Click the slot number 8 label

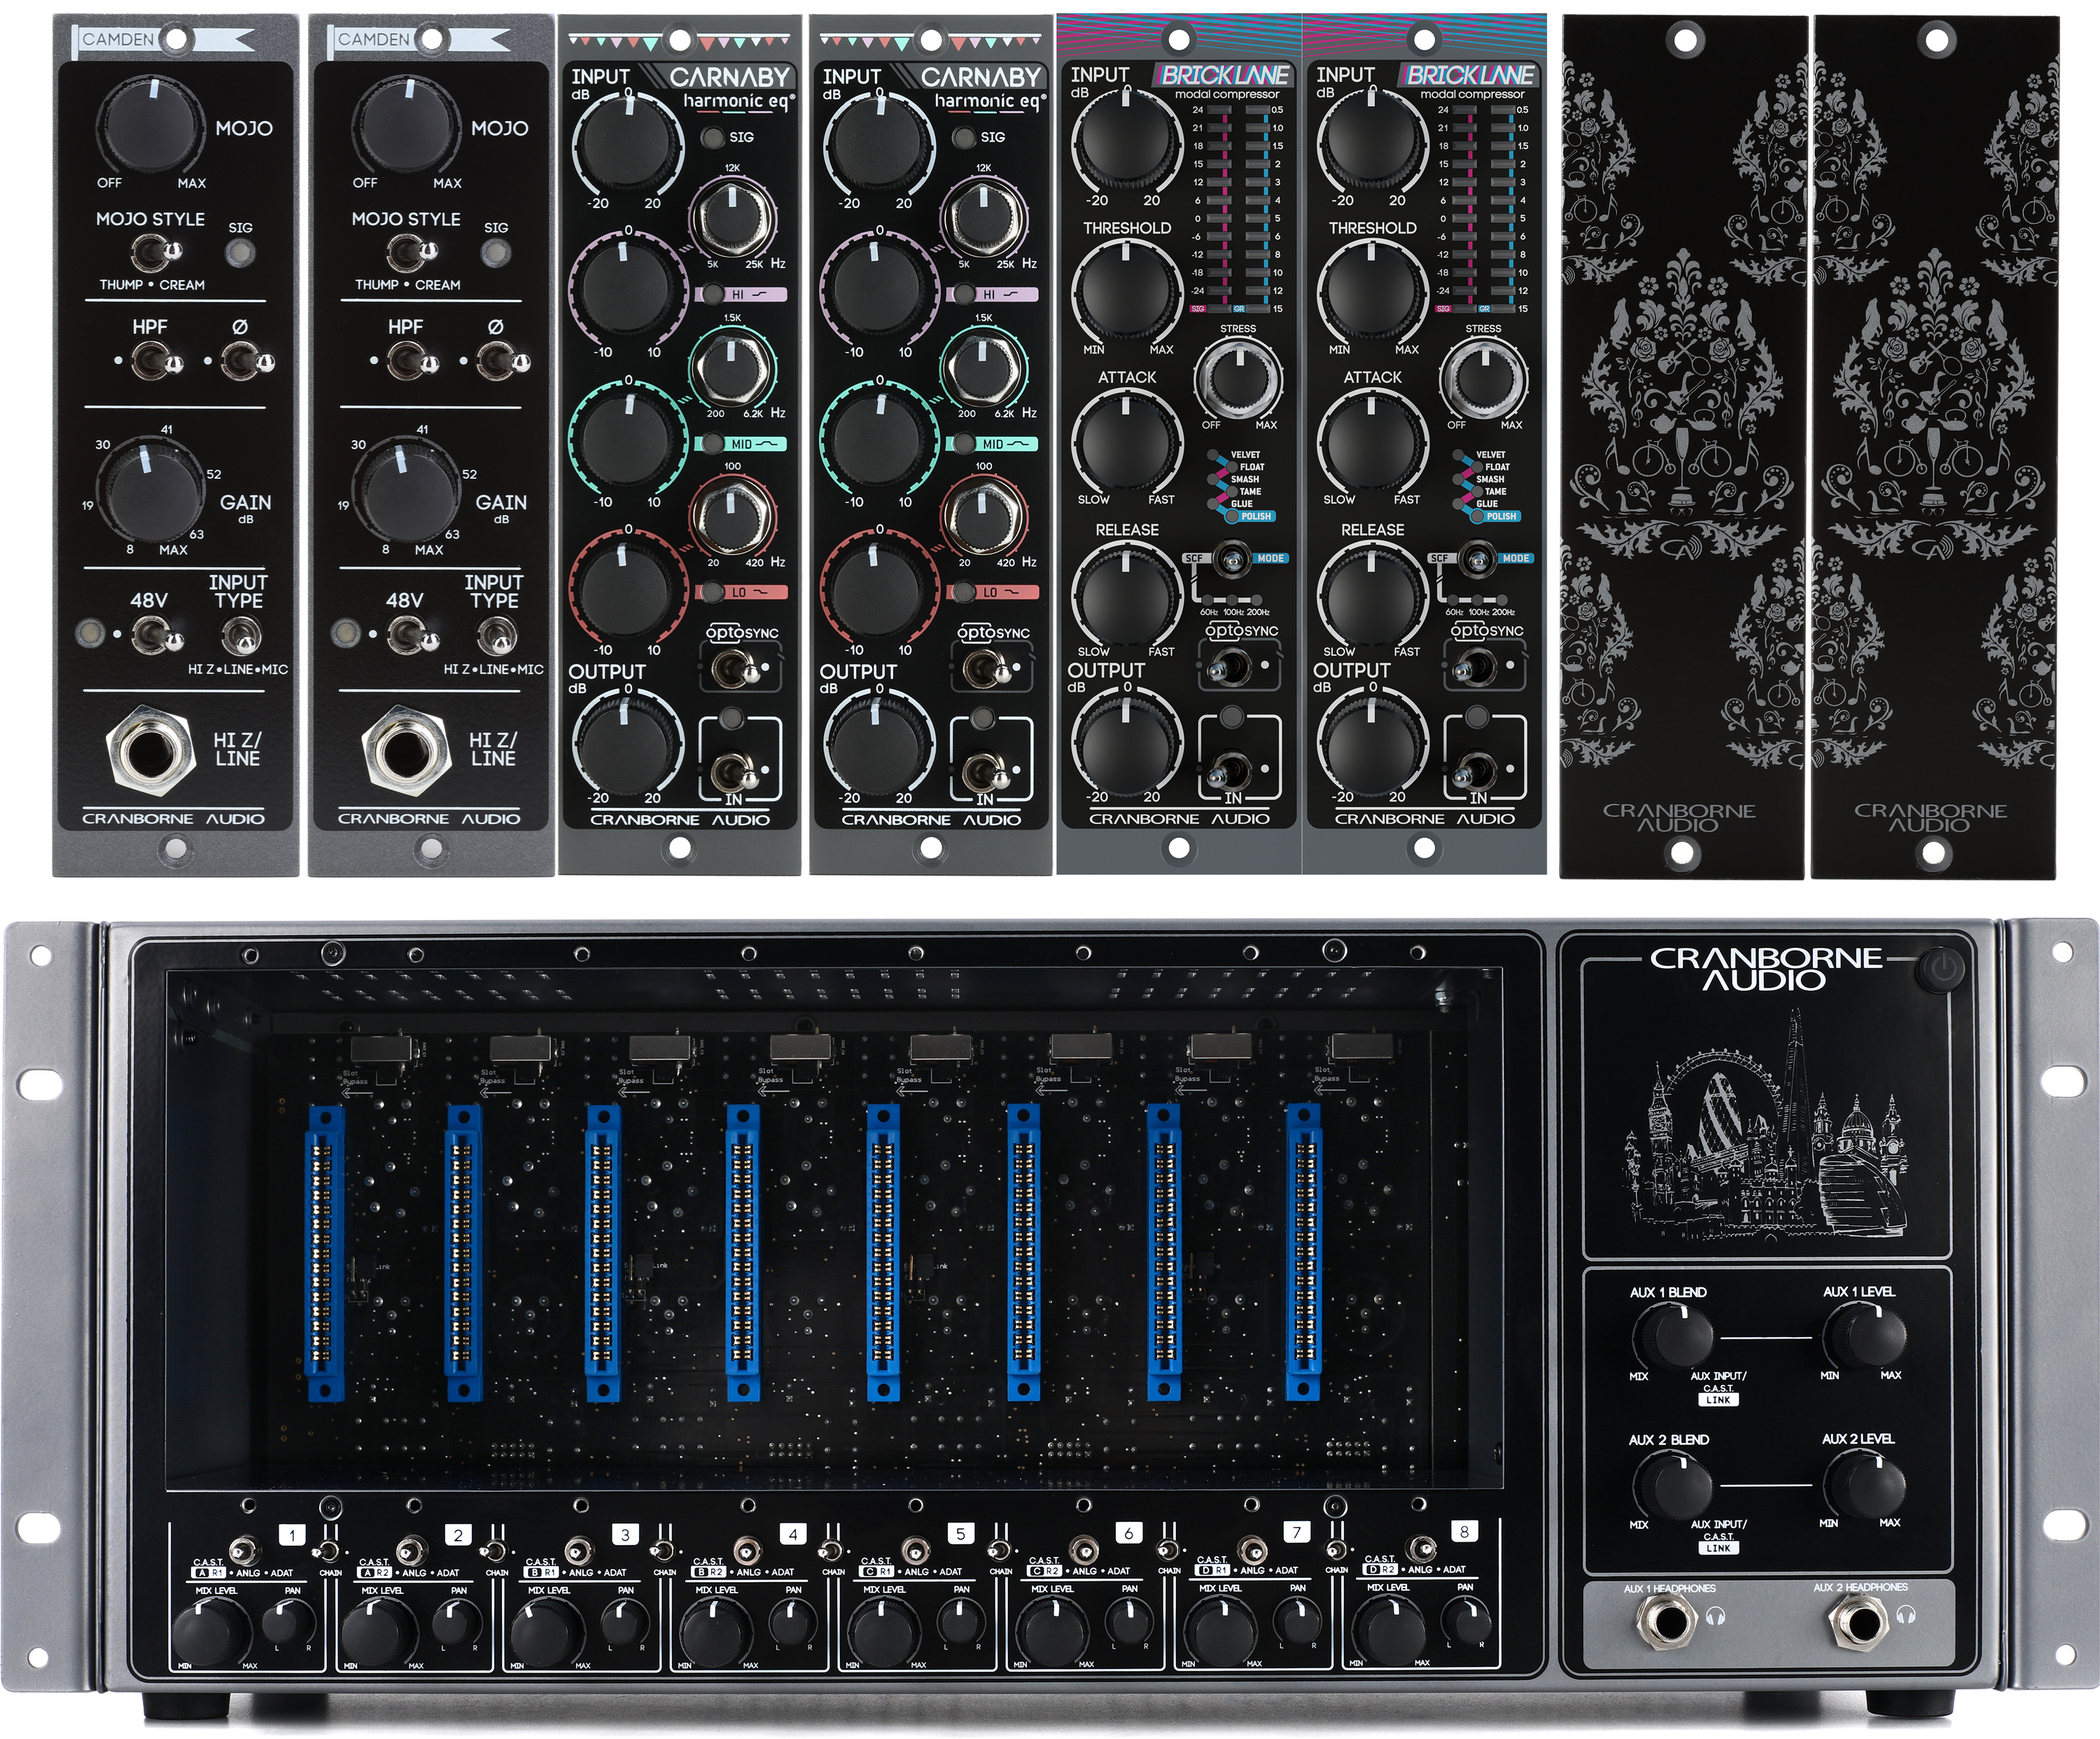(x=1464, y=1531)
